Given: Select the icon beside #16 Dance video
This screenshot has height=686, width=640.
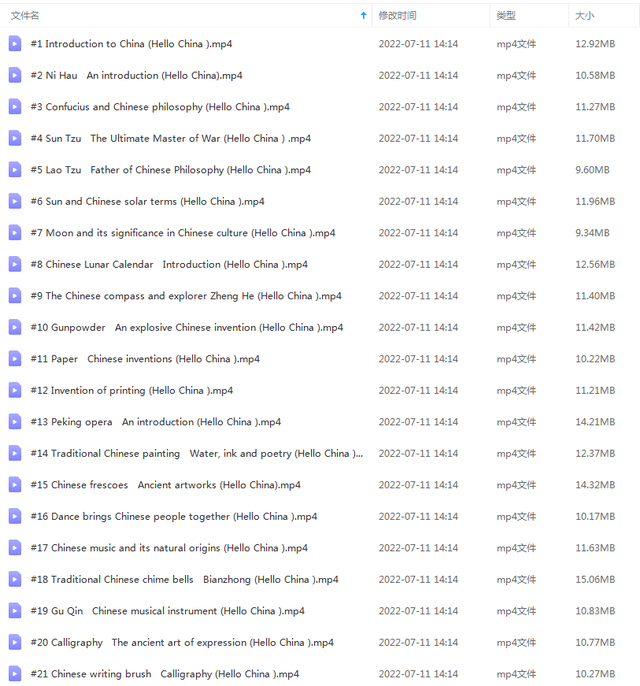Looking at the screenshot, I should pyautogui.click(x=15, y=516).
